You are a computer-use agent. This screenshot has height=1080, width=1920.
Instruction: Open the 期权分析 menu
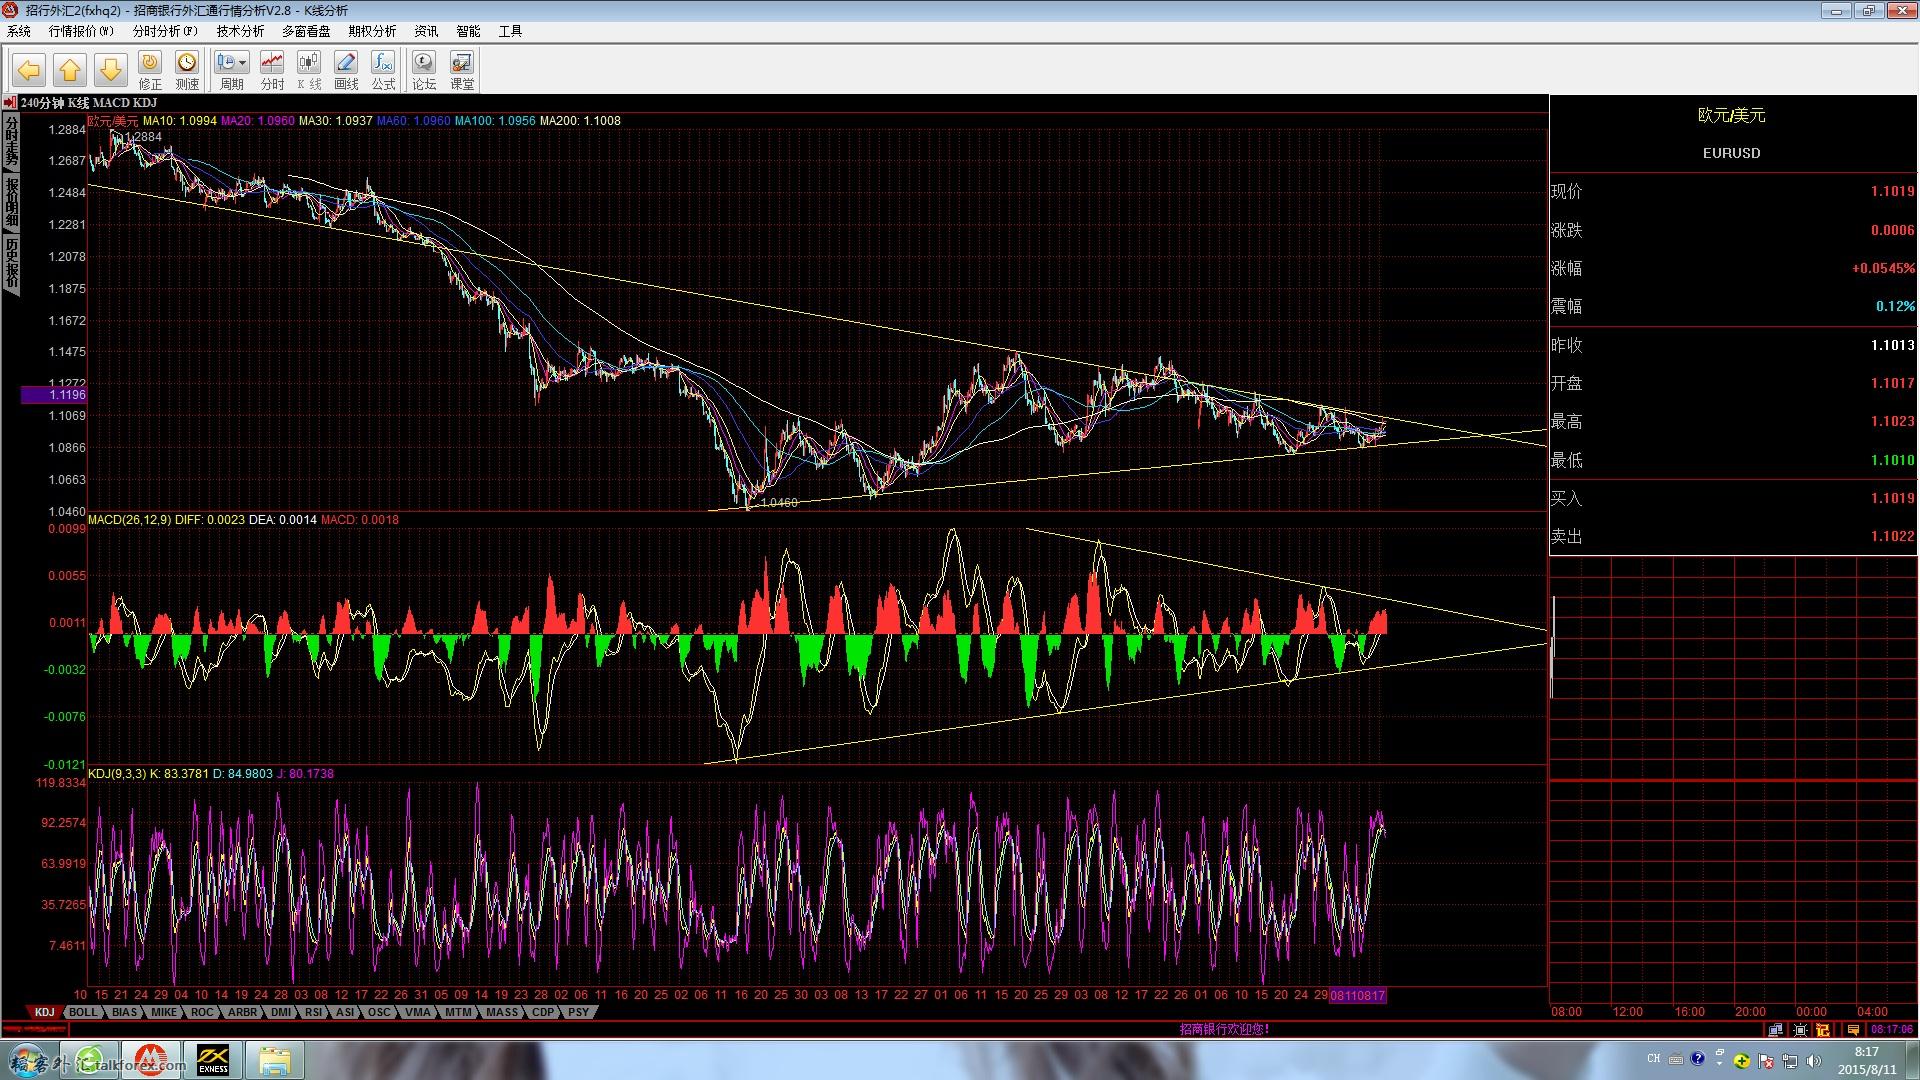coord(372,31)
